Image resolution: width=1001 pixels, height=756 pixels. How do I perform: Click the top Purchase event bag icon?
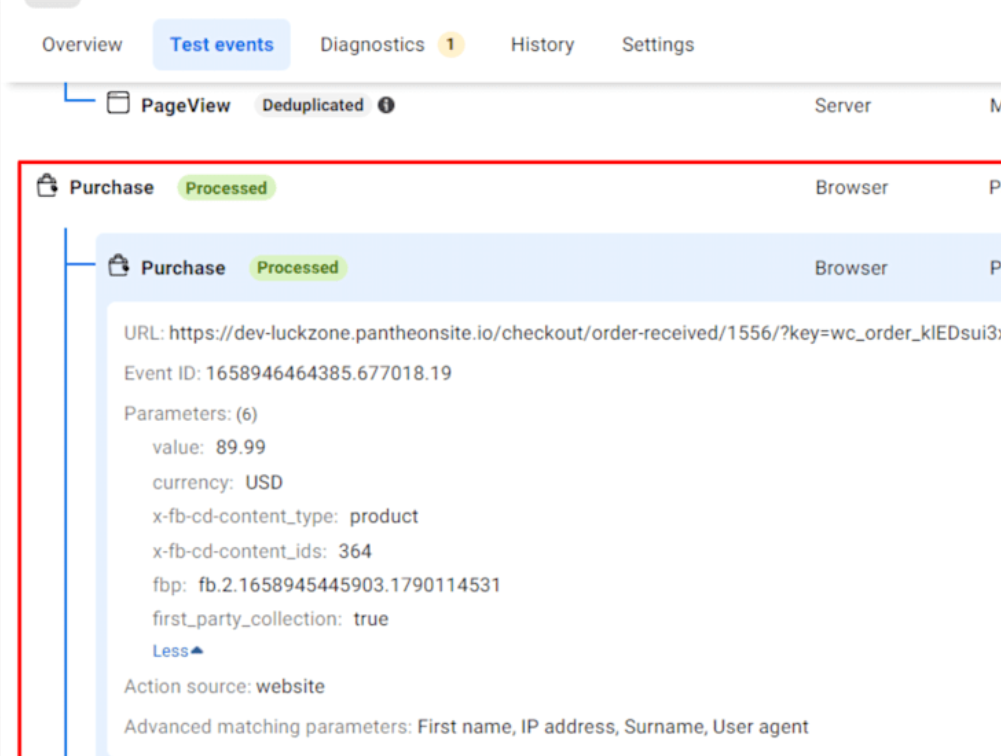click(x=46, y=186)
